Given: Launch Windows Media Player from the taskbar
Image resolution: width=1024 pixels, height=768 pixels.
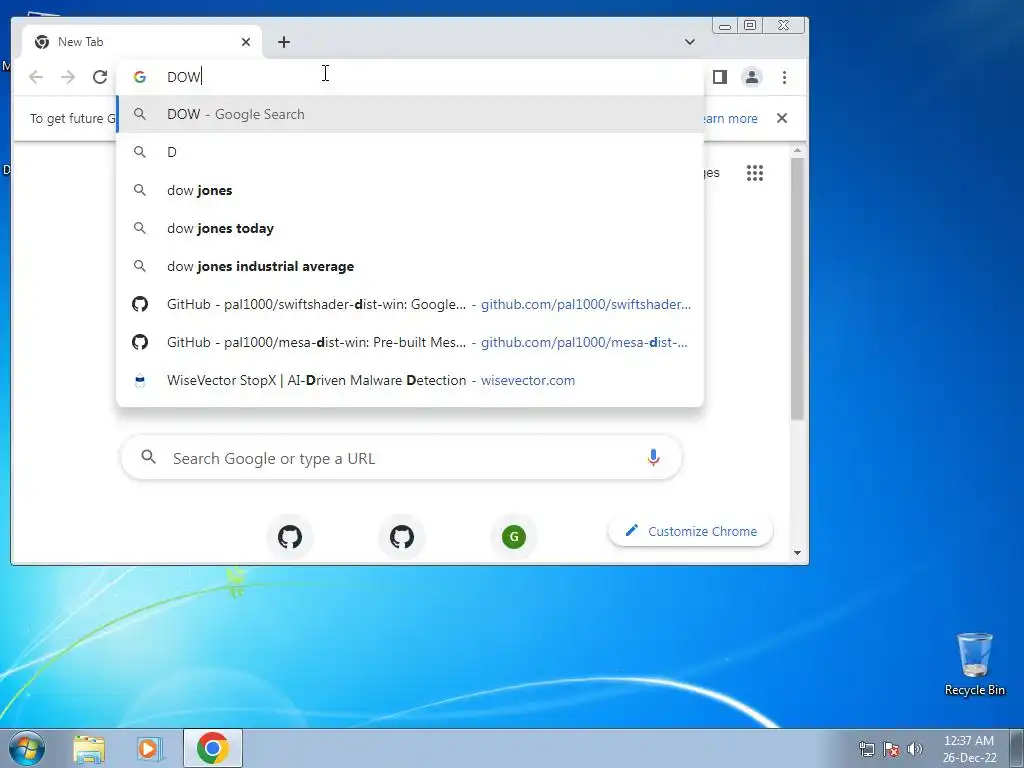Looking at the screenshot, I should [x=149, y=749].
